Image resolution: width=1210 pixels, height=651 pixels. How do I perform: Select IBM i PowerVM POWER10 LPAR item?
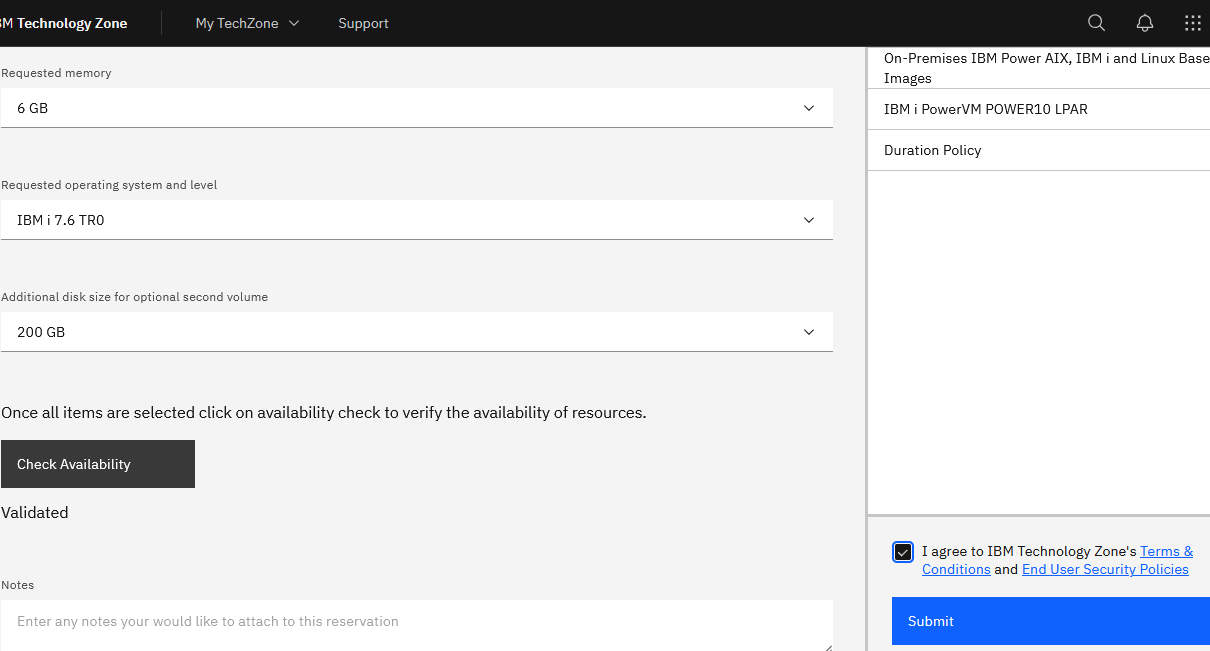point(986,109)
